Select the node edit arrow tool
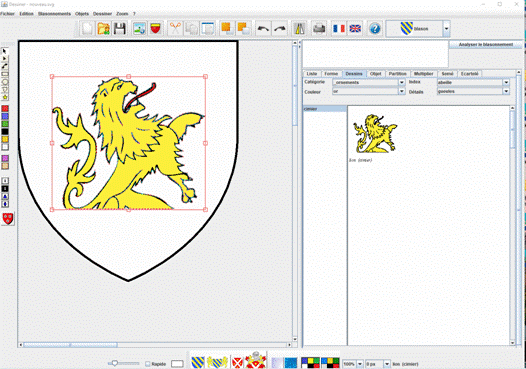 [5, 59]
